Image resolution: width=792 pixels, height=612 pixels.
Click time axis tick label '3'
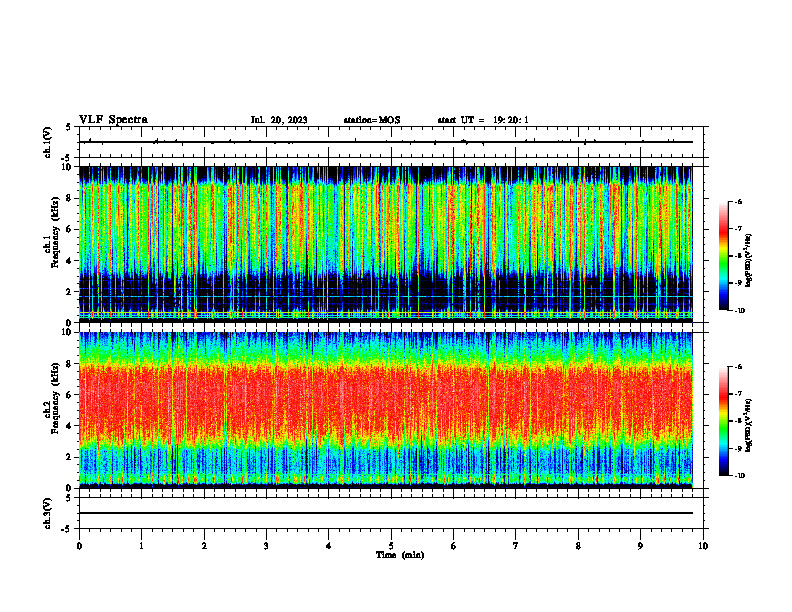pos(266,546)
